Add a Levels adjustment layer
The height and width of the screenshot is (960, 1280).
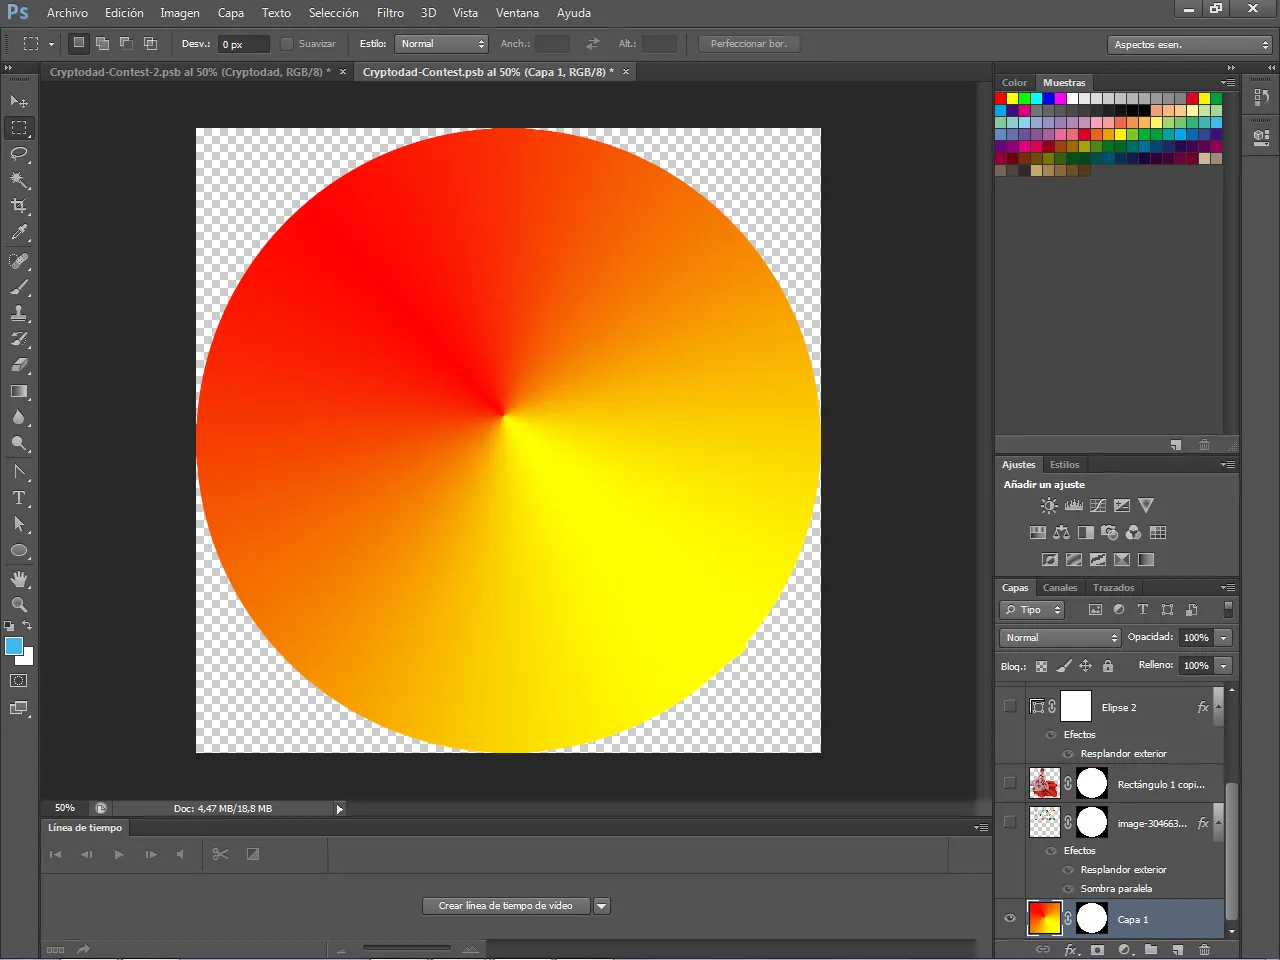pos(1074,506)
